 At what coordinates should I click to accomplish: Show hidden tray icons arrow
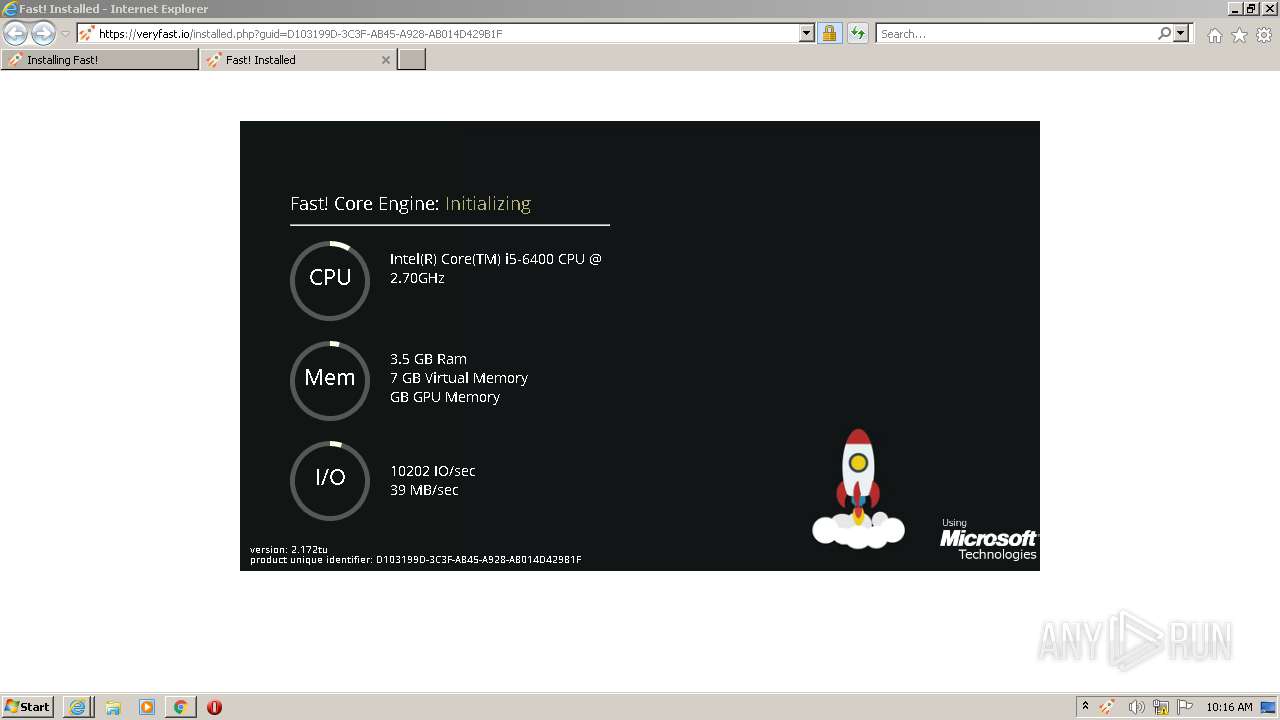click(1085, 707)
